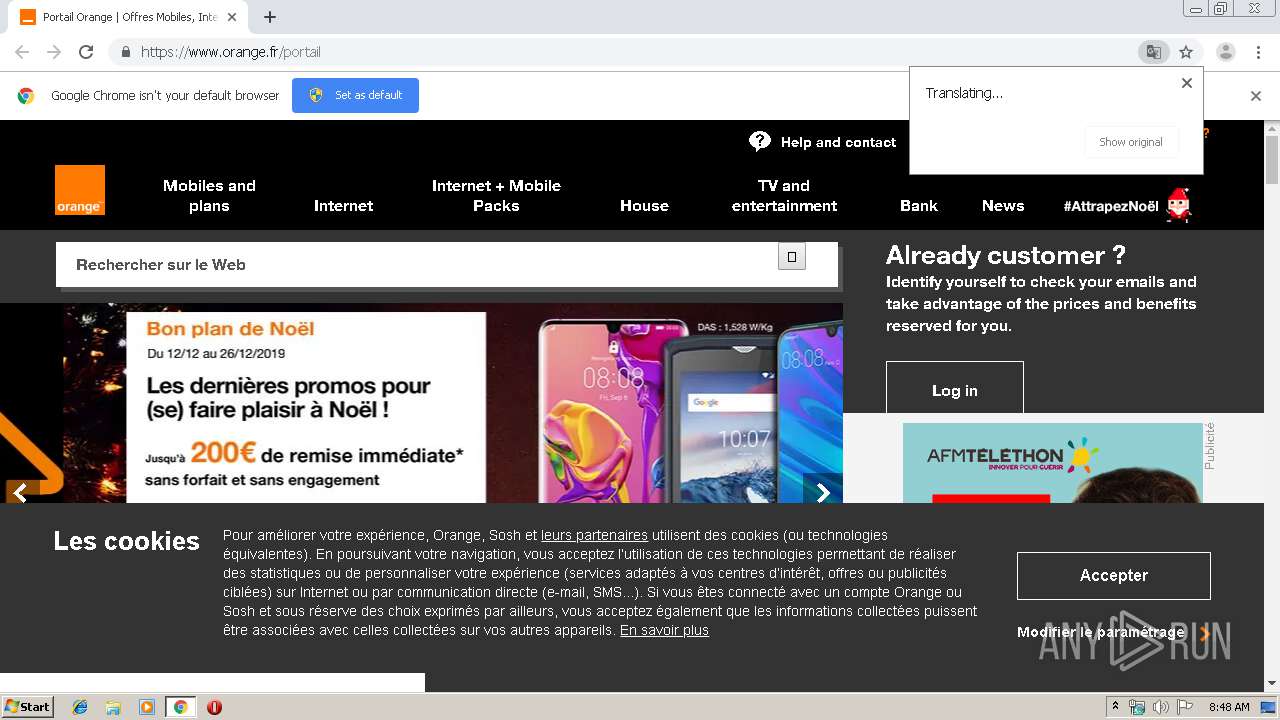Reload the Orange portal page
The image size is (1280, 720).
tap(86, 52)
